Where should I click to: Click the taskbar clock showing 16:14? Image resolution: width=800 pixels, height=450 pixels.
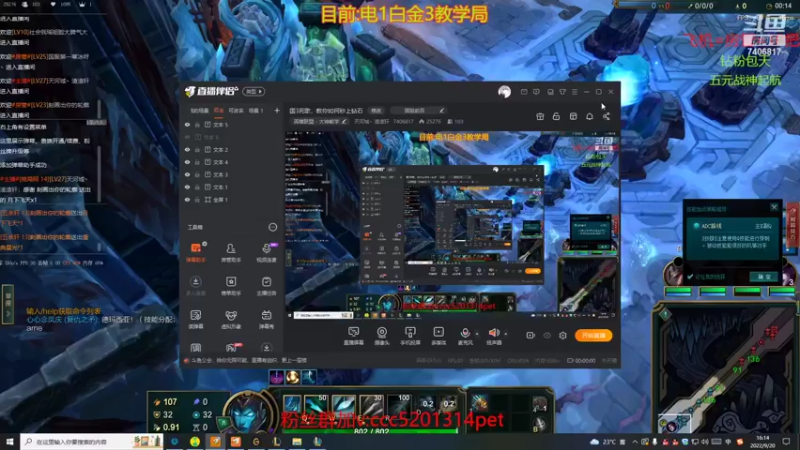click(x=762, y=441)
